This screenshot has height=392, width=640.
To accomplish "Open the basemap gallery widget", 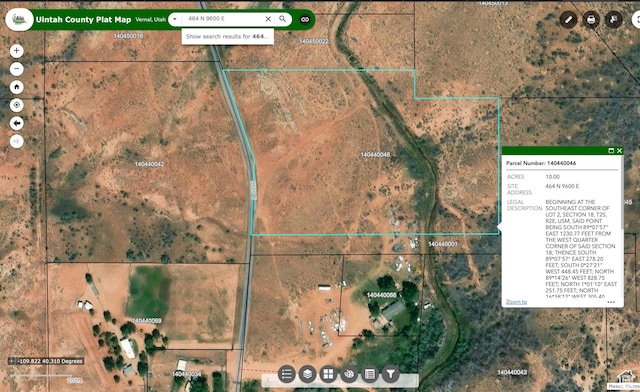I will 328,374.
